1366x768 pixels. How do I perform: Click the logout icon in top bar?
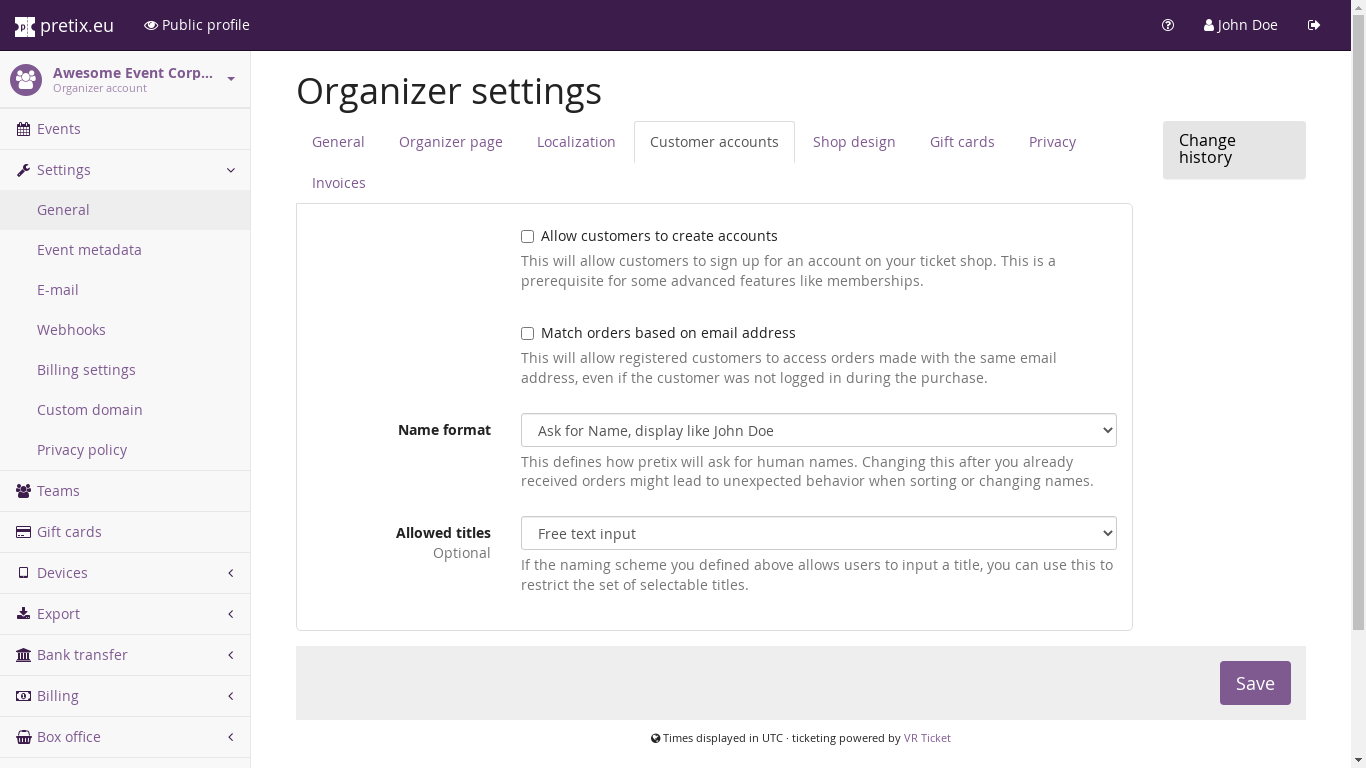click(x=1314, y=25)
